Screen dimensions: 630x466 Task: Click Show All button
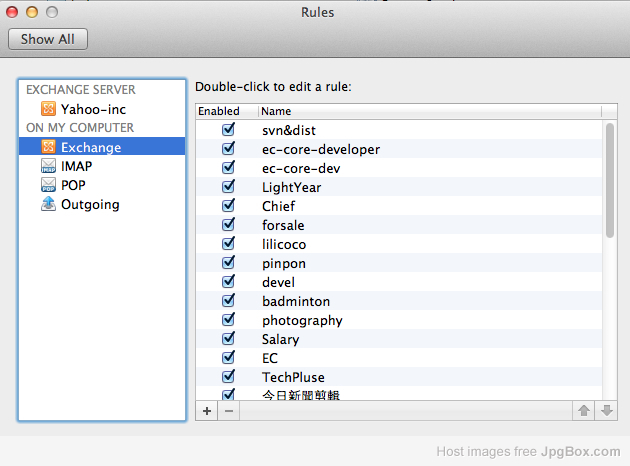click(48, 39)
